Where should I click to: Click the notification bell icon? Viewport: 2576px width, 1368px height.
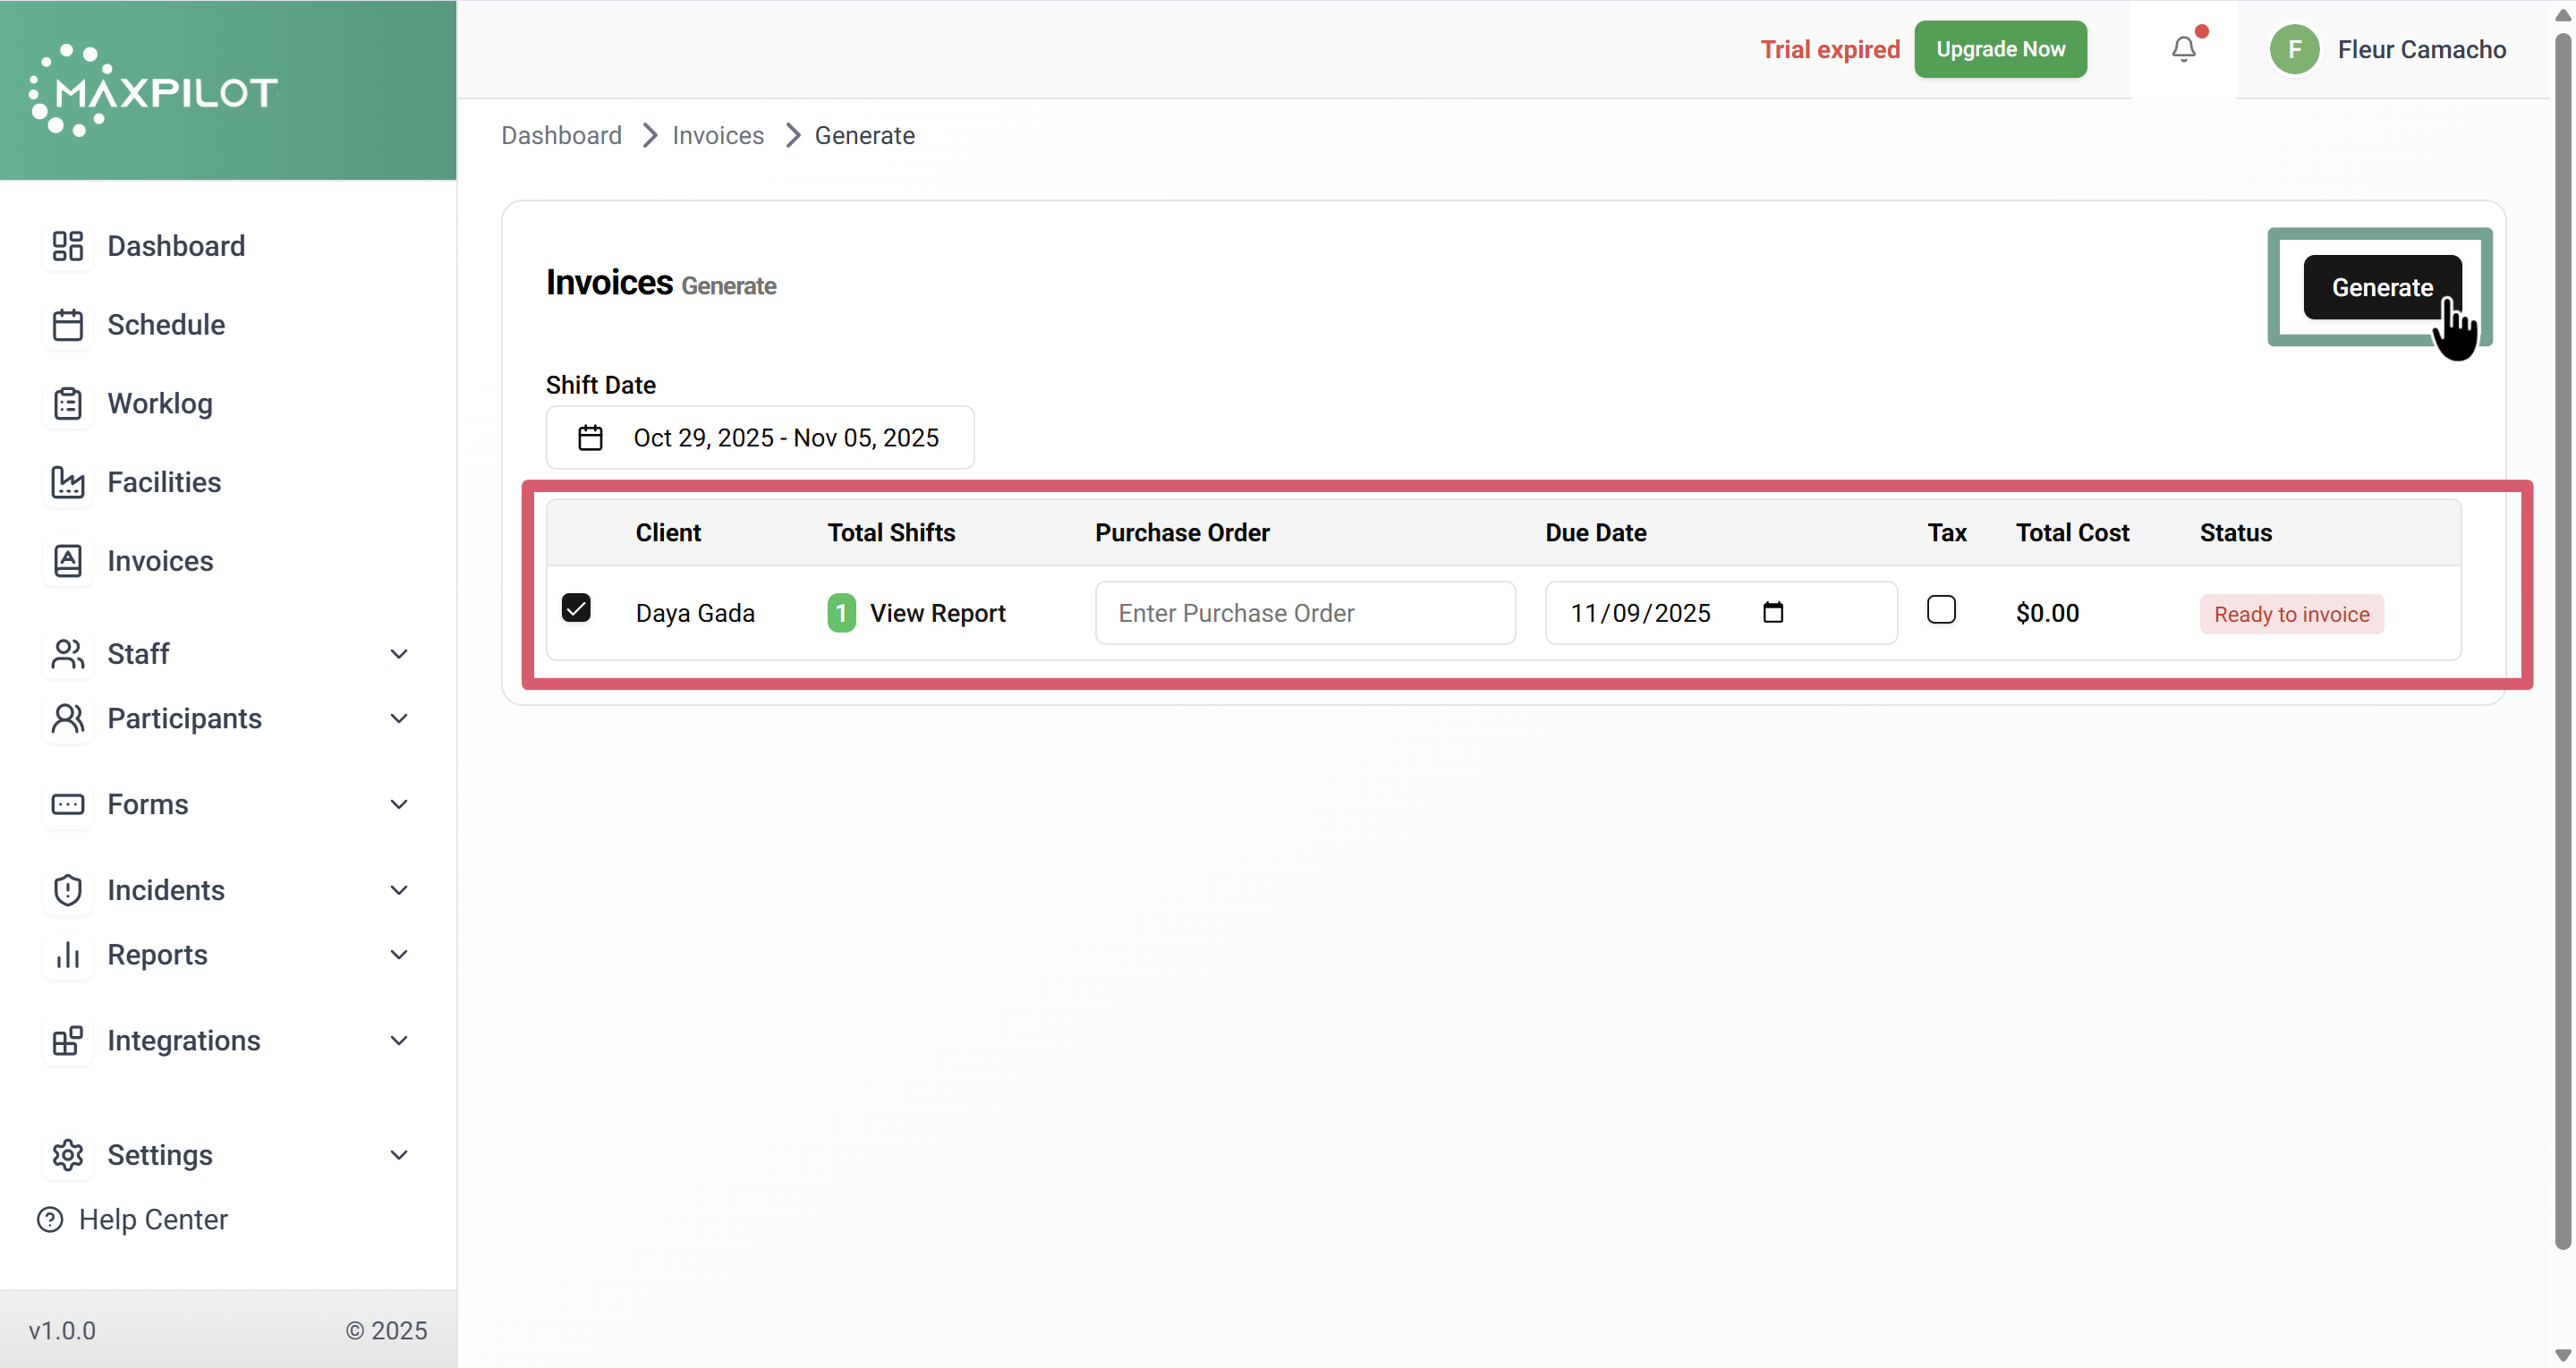pos(2183,49)
